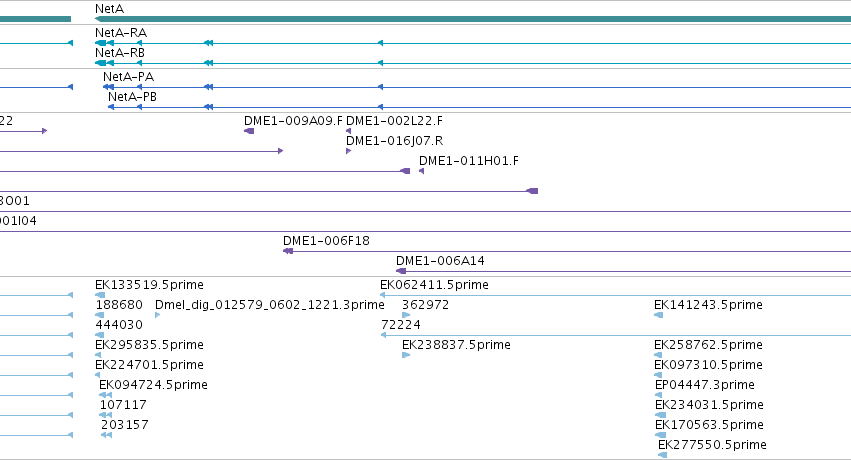
Task: Click the NetA-RB transcript label
Action: tap(119, 53)
